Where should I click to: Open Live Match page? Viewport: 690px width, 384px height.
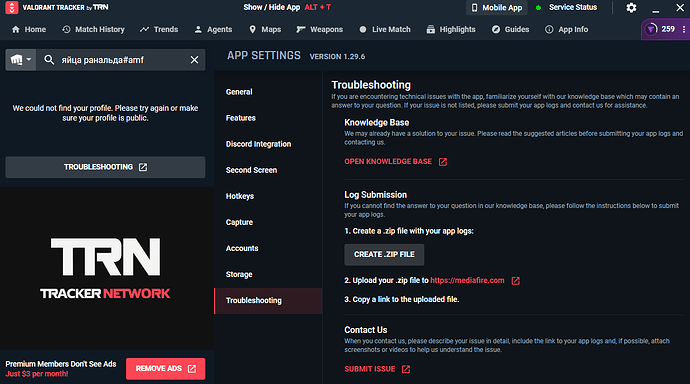385,29
